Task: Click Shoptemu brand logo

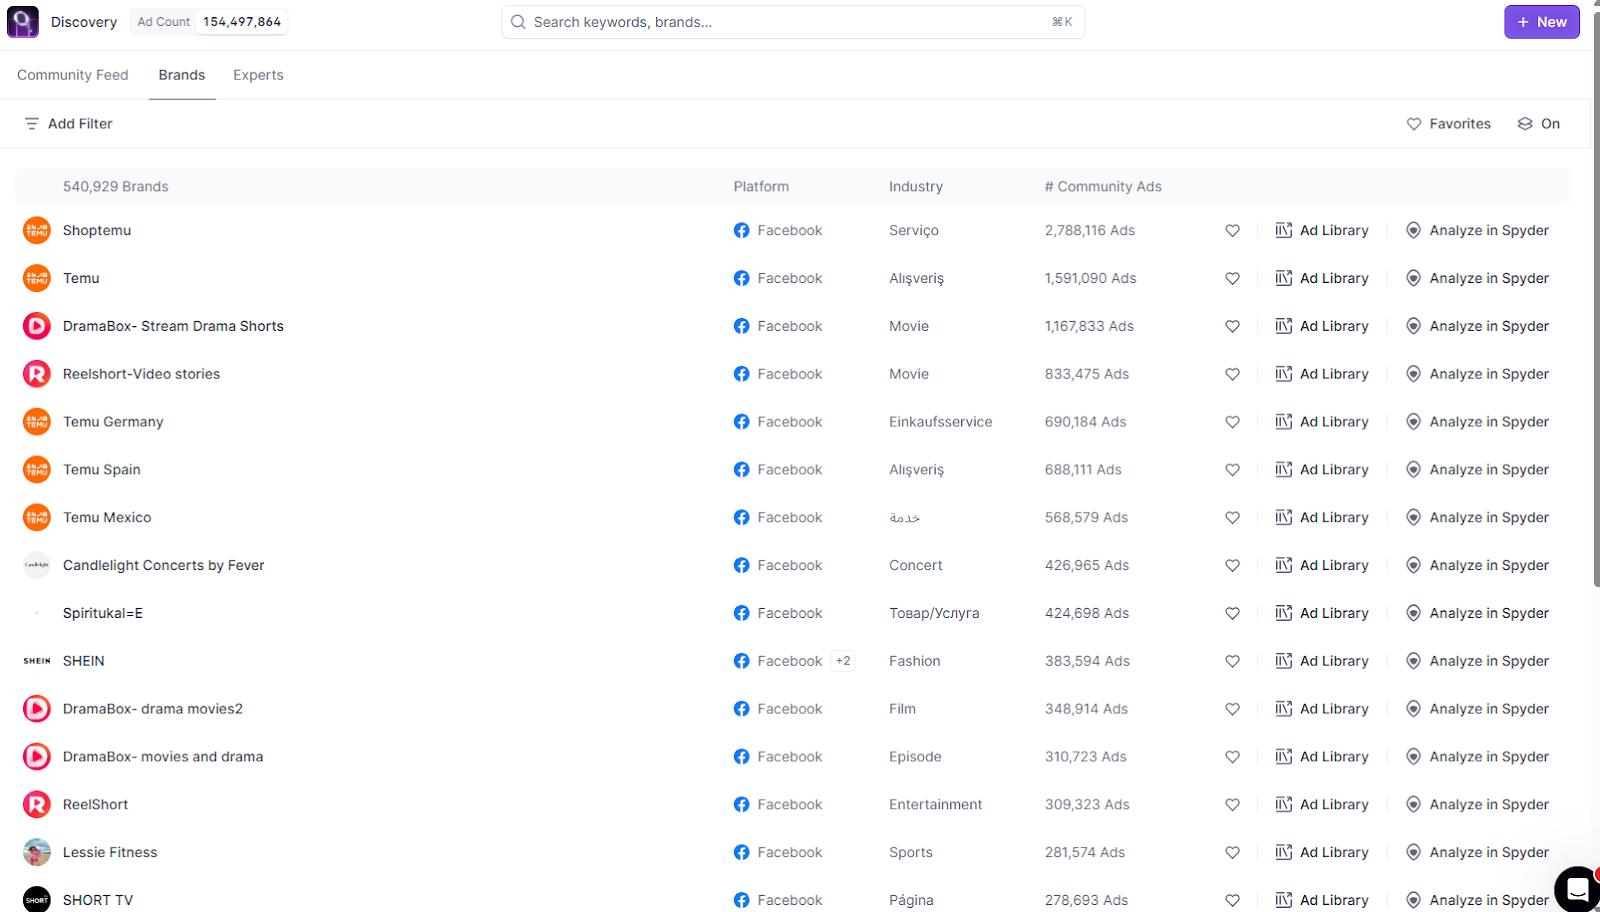Action: (37, 230)
